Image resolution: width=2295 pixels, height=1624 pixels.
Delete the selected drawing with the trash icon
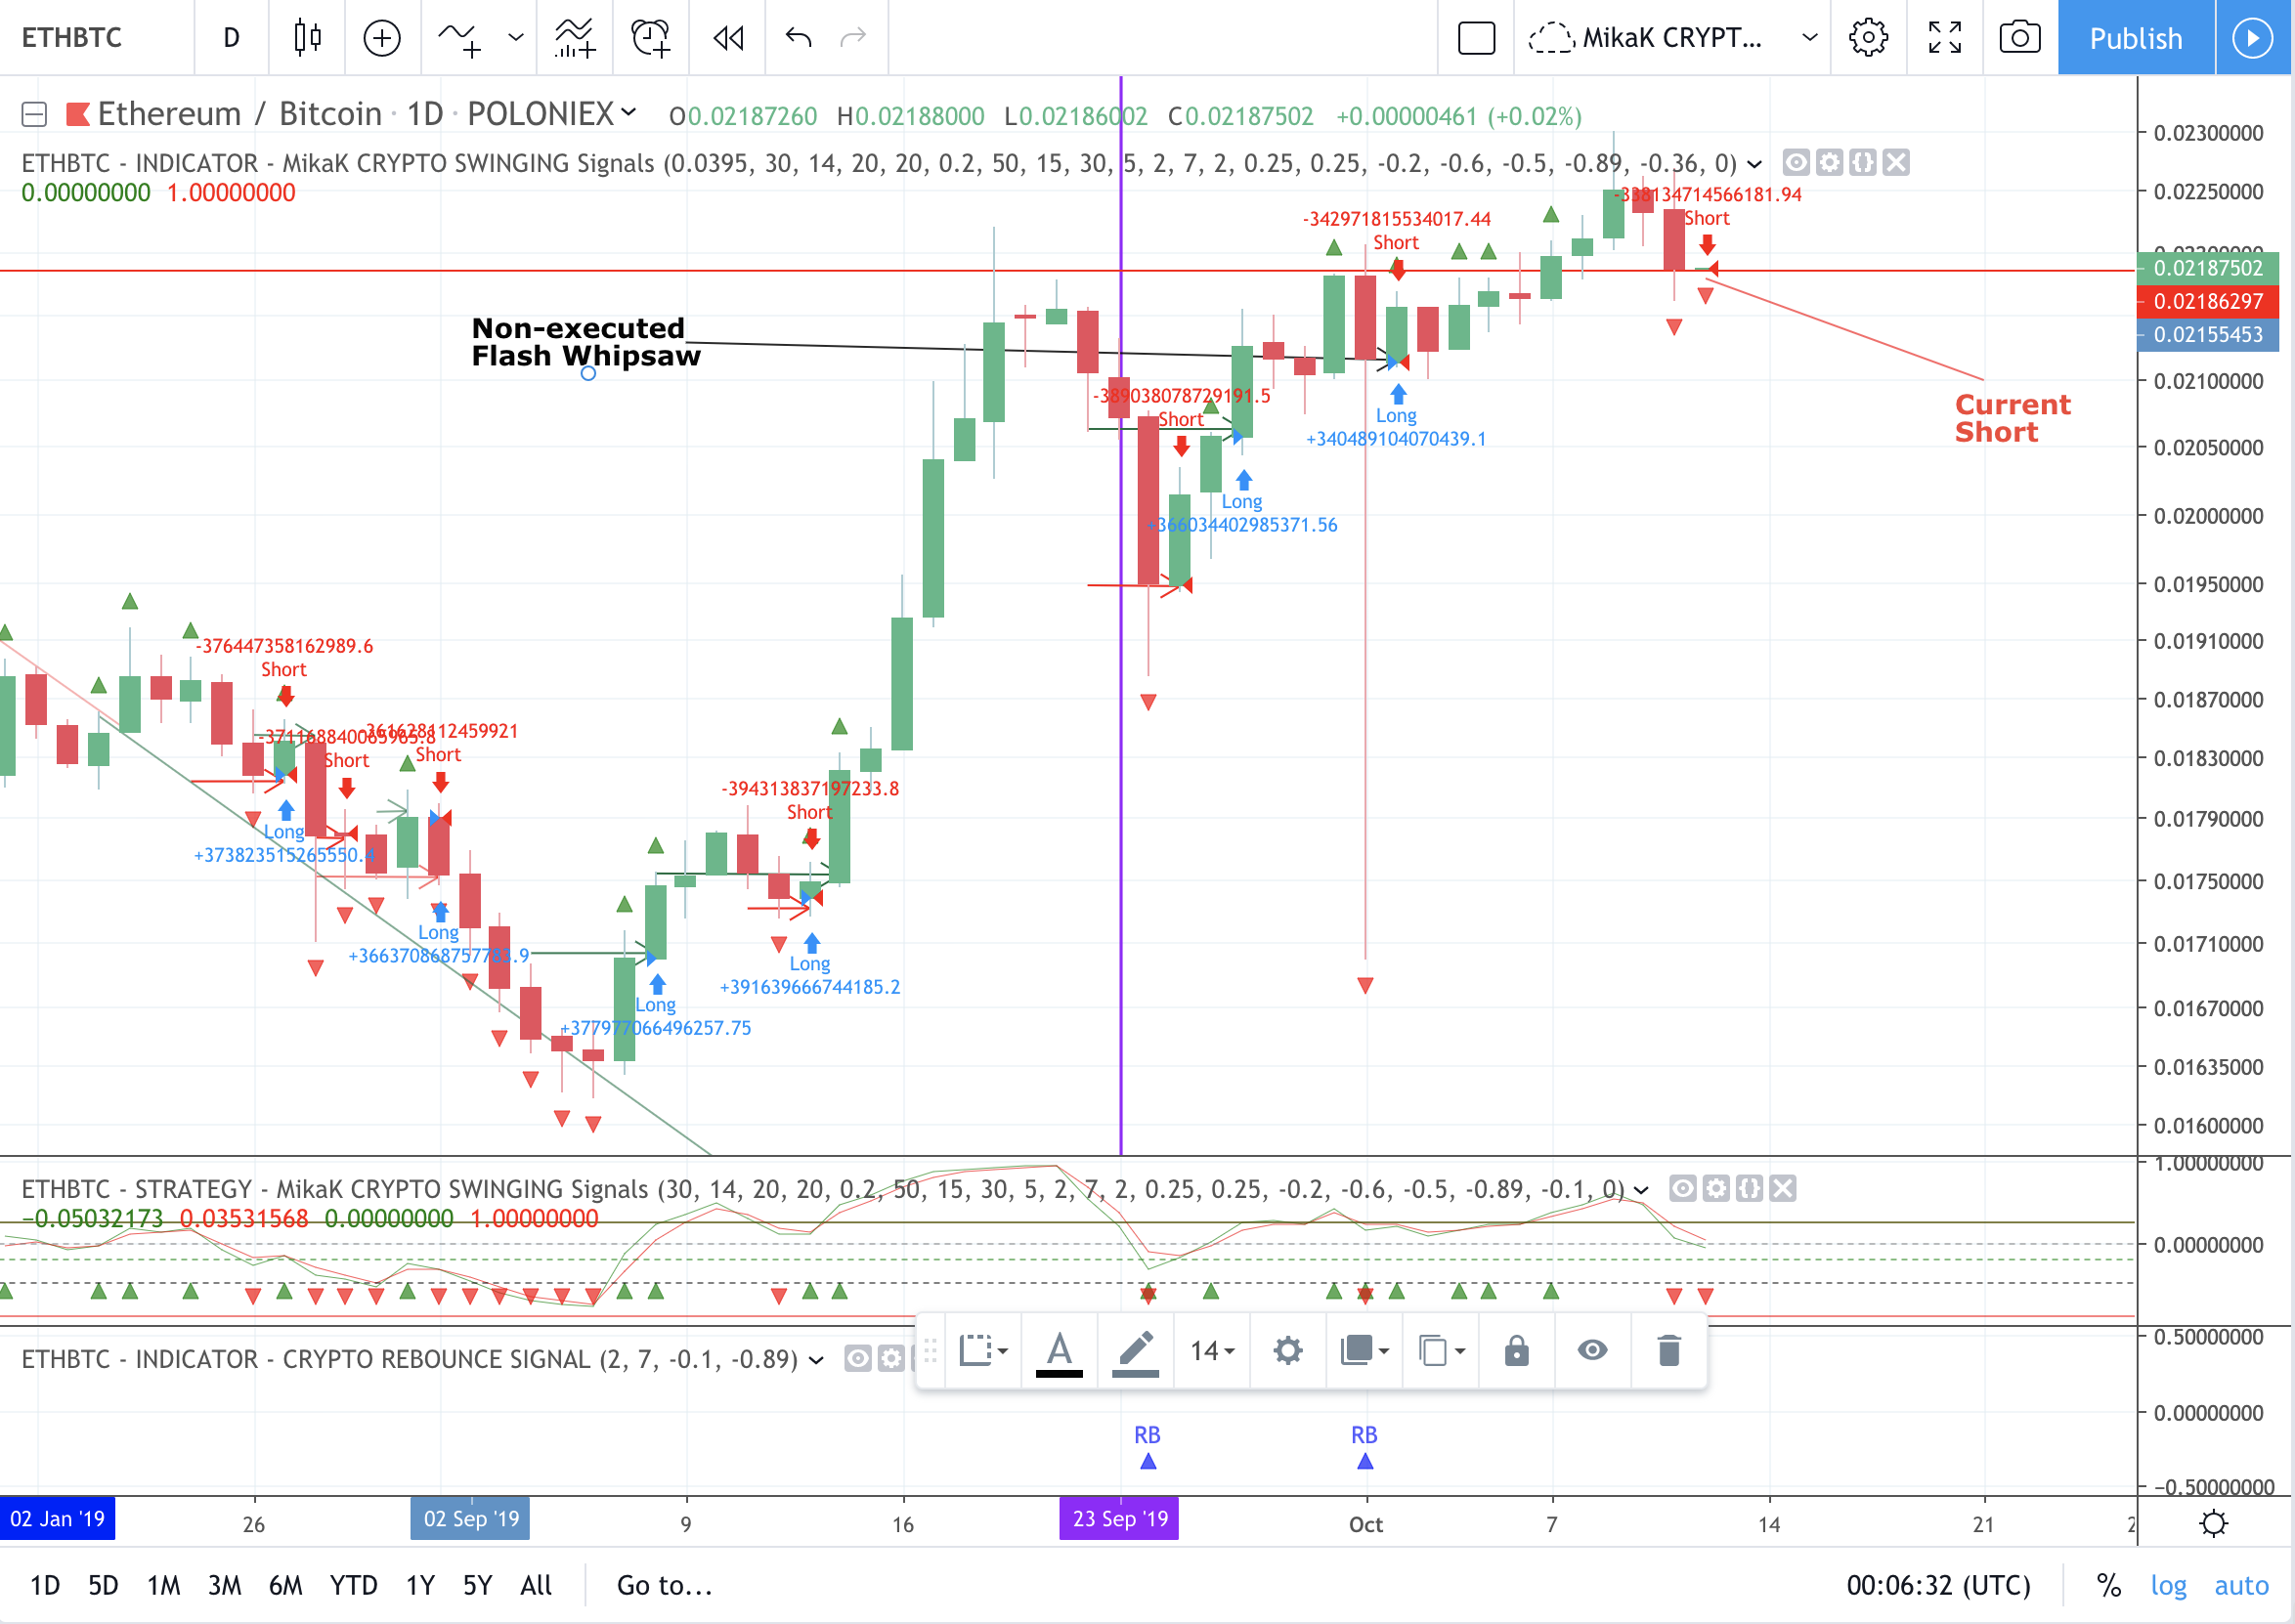pyautogui.click(x=1668, y=1351)
